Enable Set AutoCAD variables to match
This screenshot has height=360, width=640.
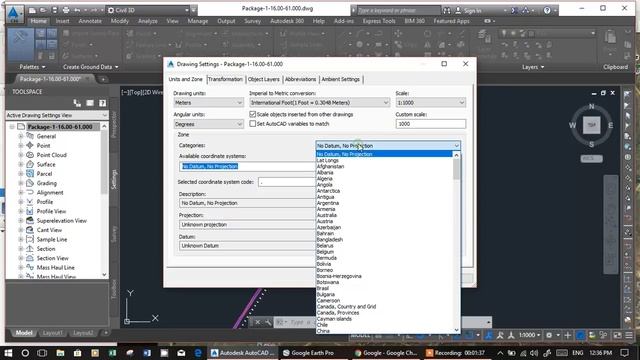point(253,124)
